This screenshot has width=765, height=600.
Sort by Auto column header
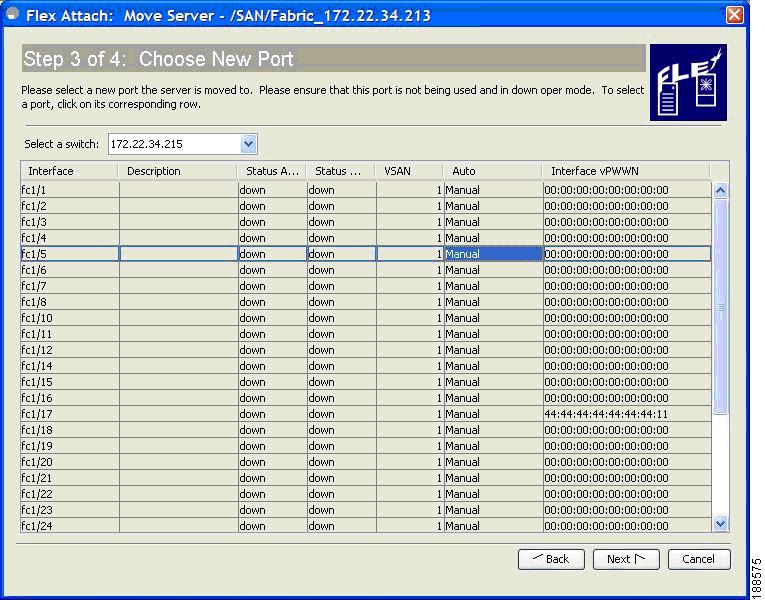coord(492,171)
